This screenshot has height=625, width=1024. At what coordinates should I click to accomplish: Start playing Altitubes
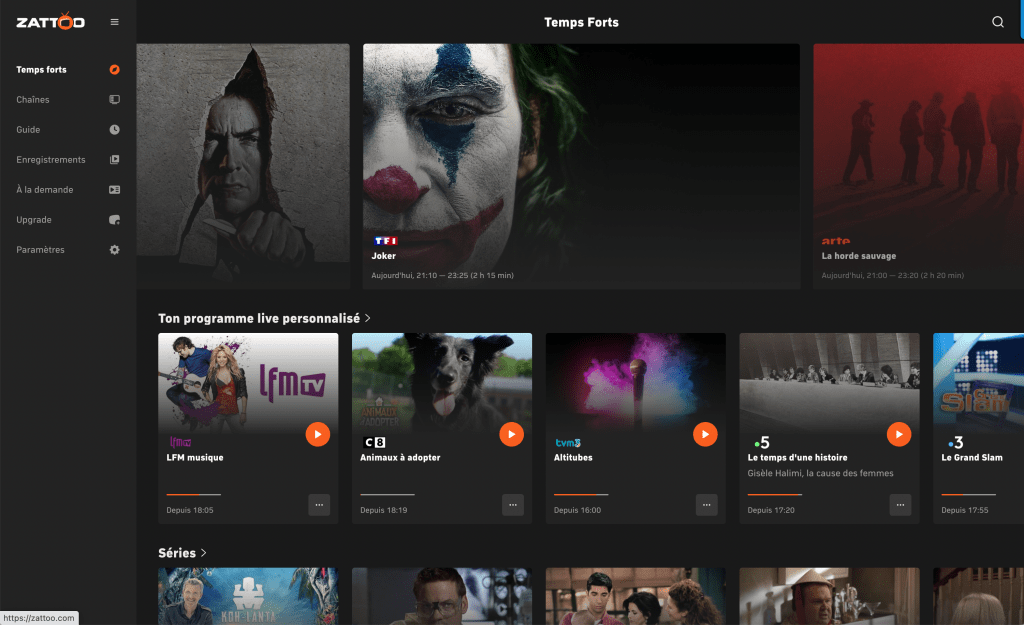pos(705,434)
